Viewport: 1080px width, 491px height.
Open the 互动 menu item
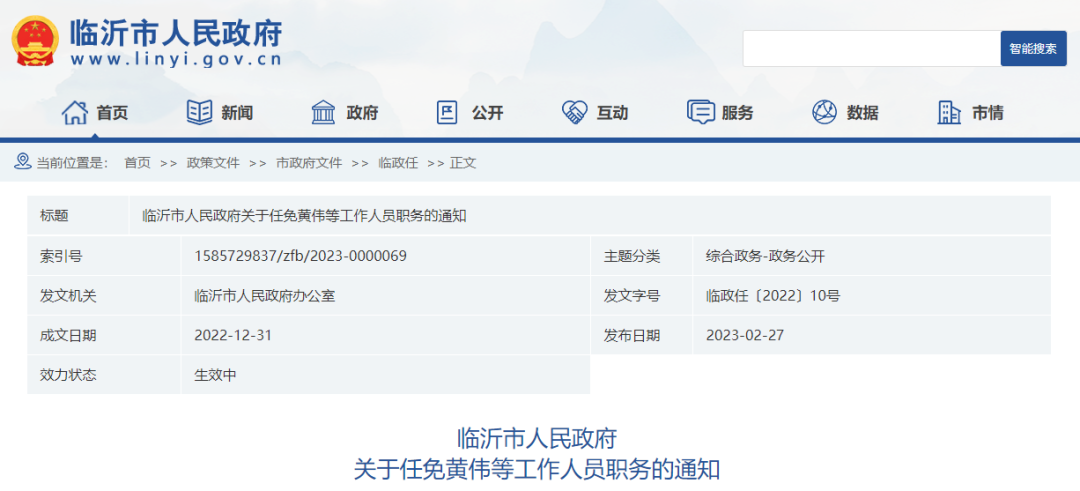[612, 113]
